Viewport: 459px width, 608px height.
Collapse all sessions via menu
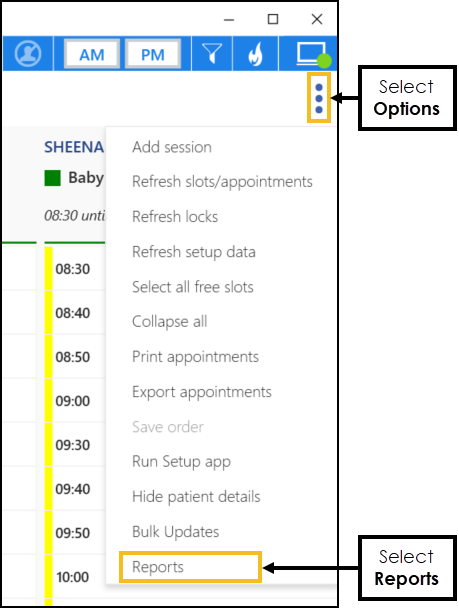[169, 322]
